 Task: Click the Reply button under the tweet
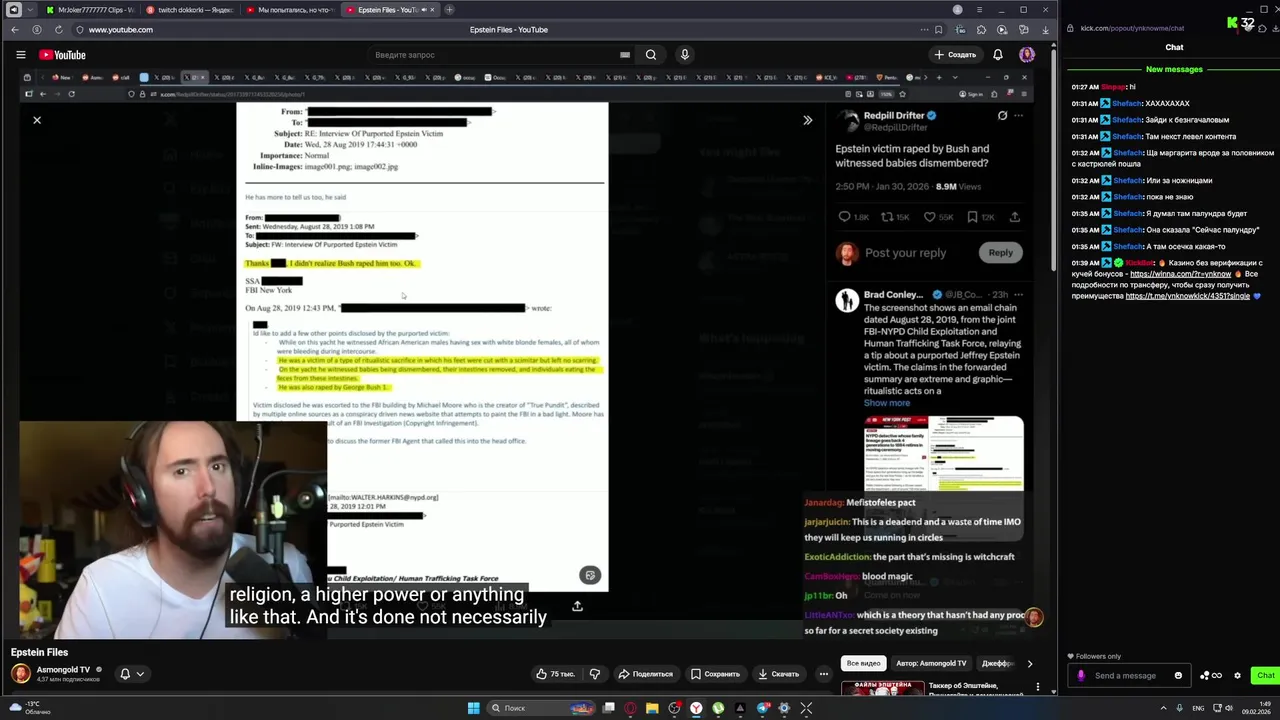click(x=1001, y=253)
